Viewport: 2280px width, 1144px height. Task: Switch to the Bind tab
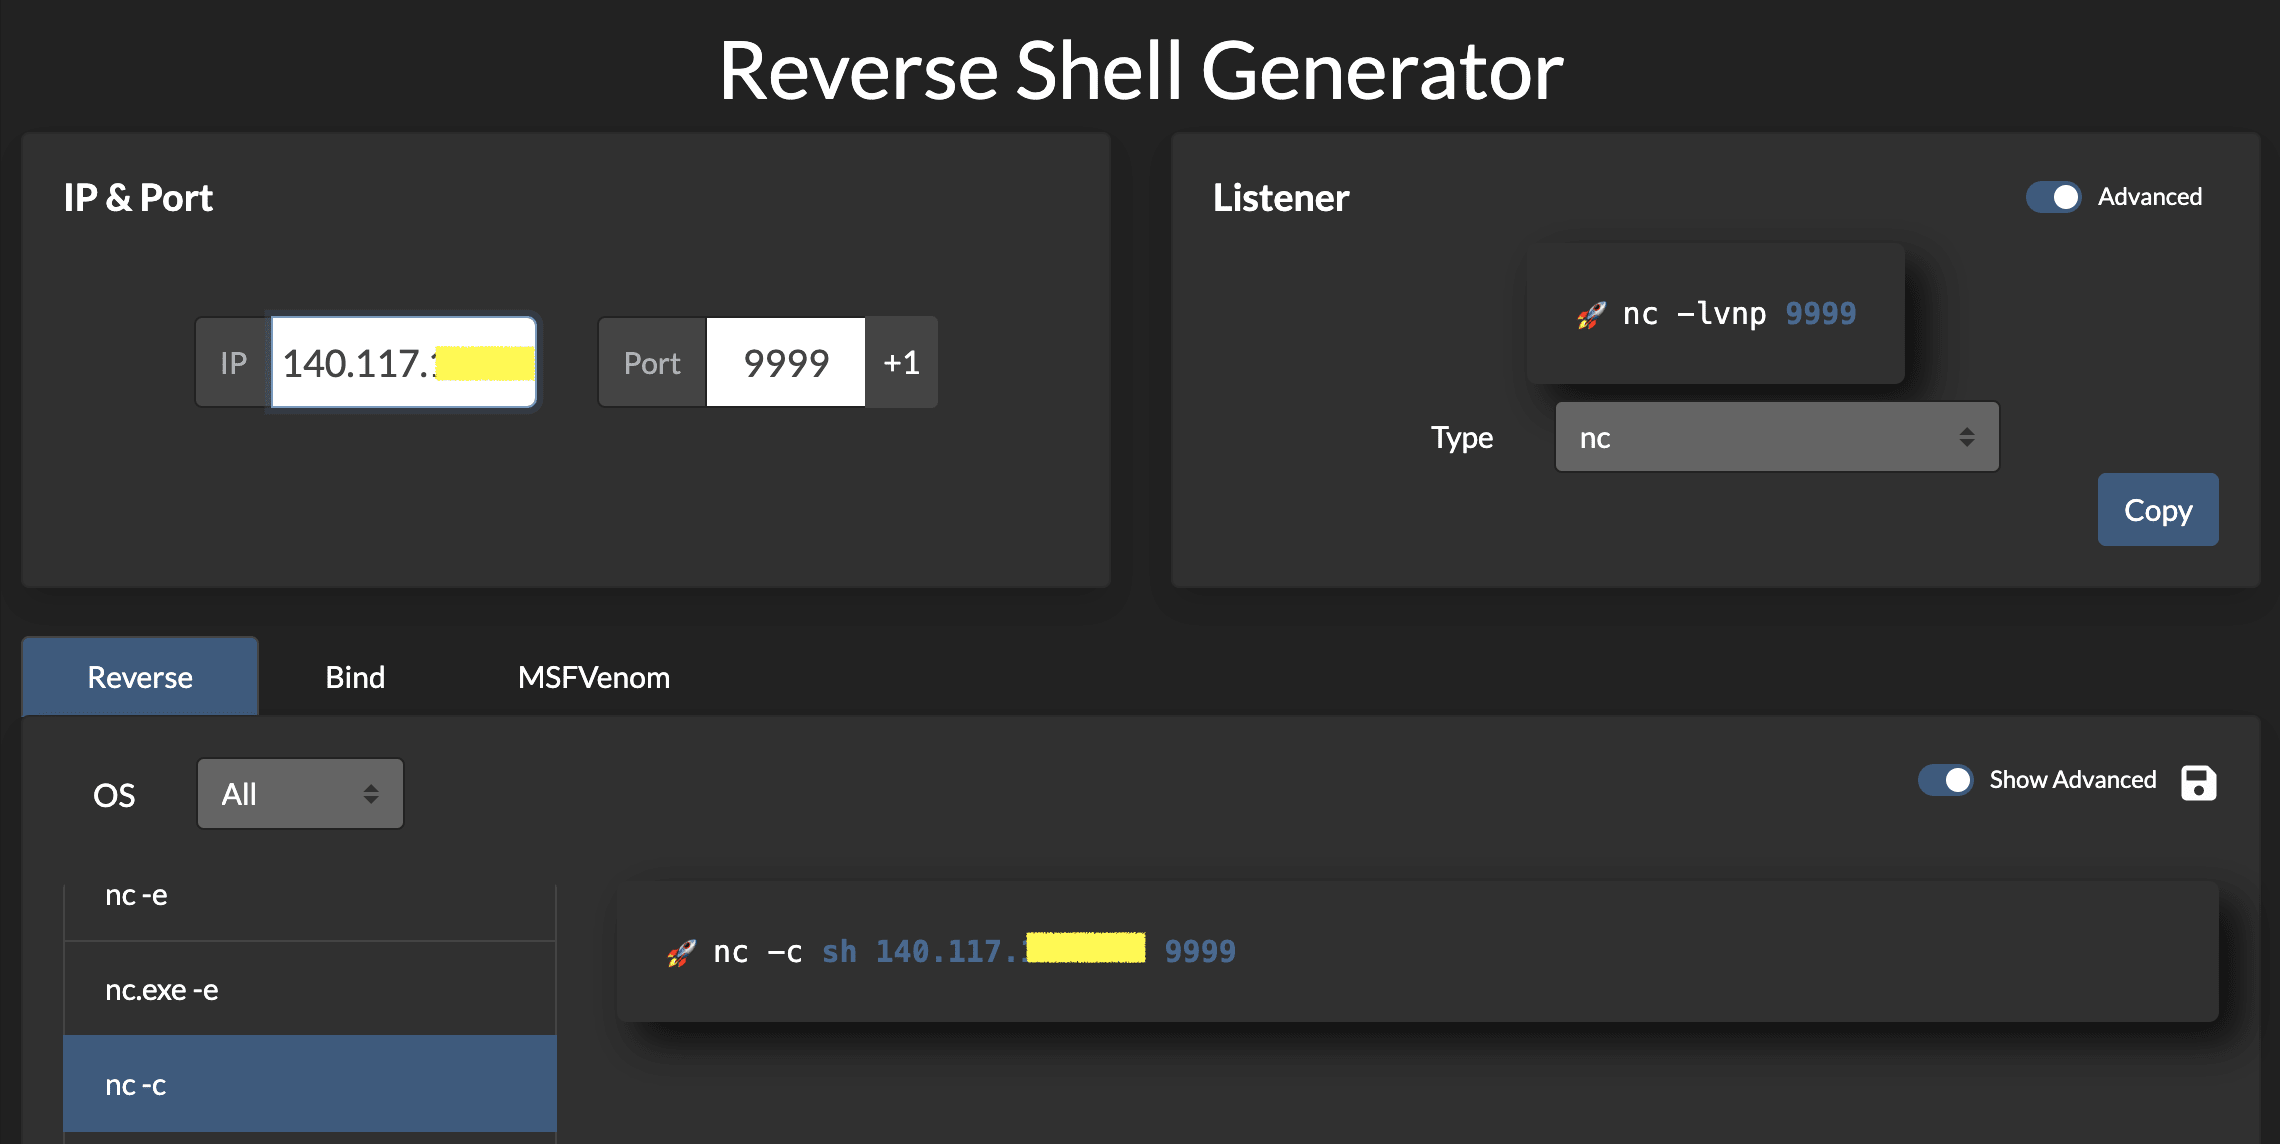pyautogui.click(x=354, y=676)
